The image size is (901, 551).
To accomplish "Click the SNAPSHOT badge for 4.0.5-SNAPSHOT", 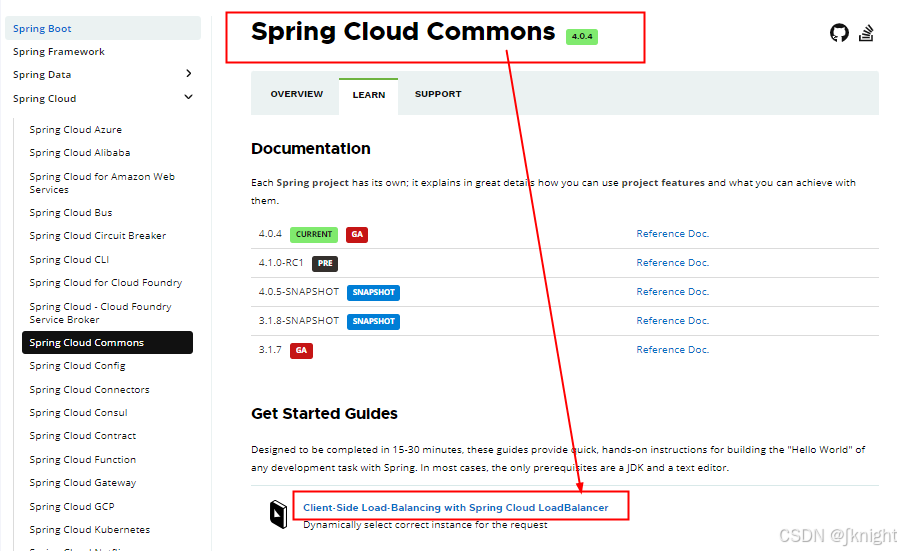I will 374,292.
